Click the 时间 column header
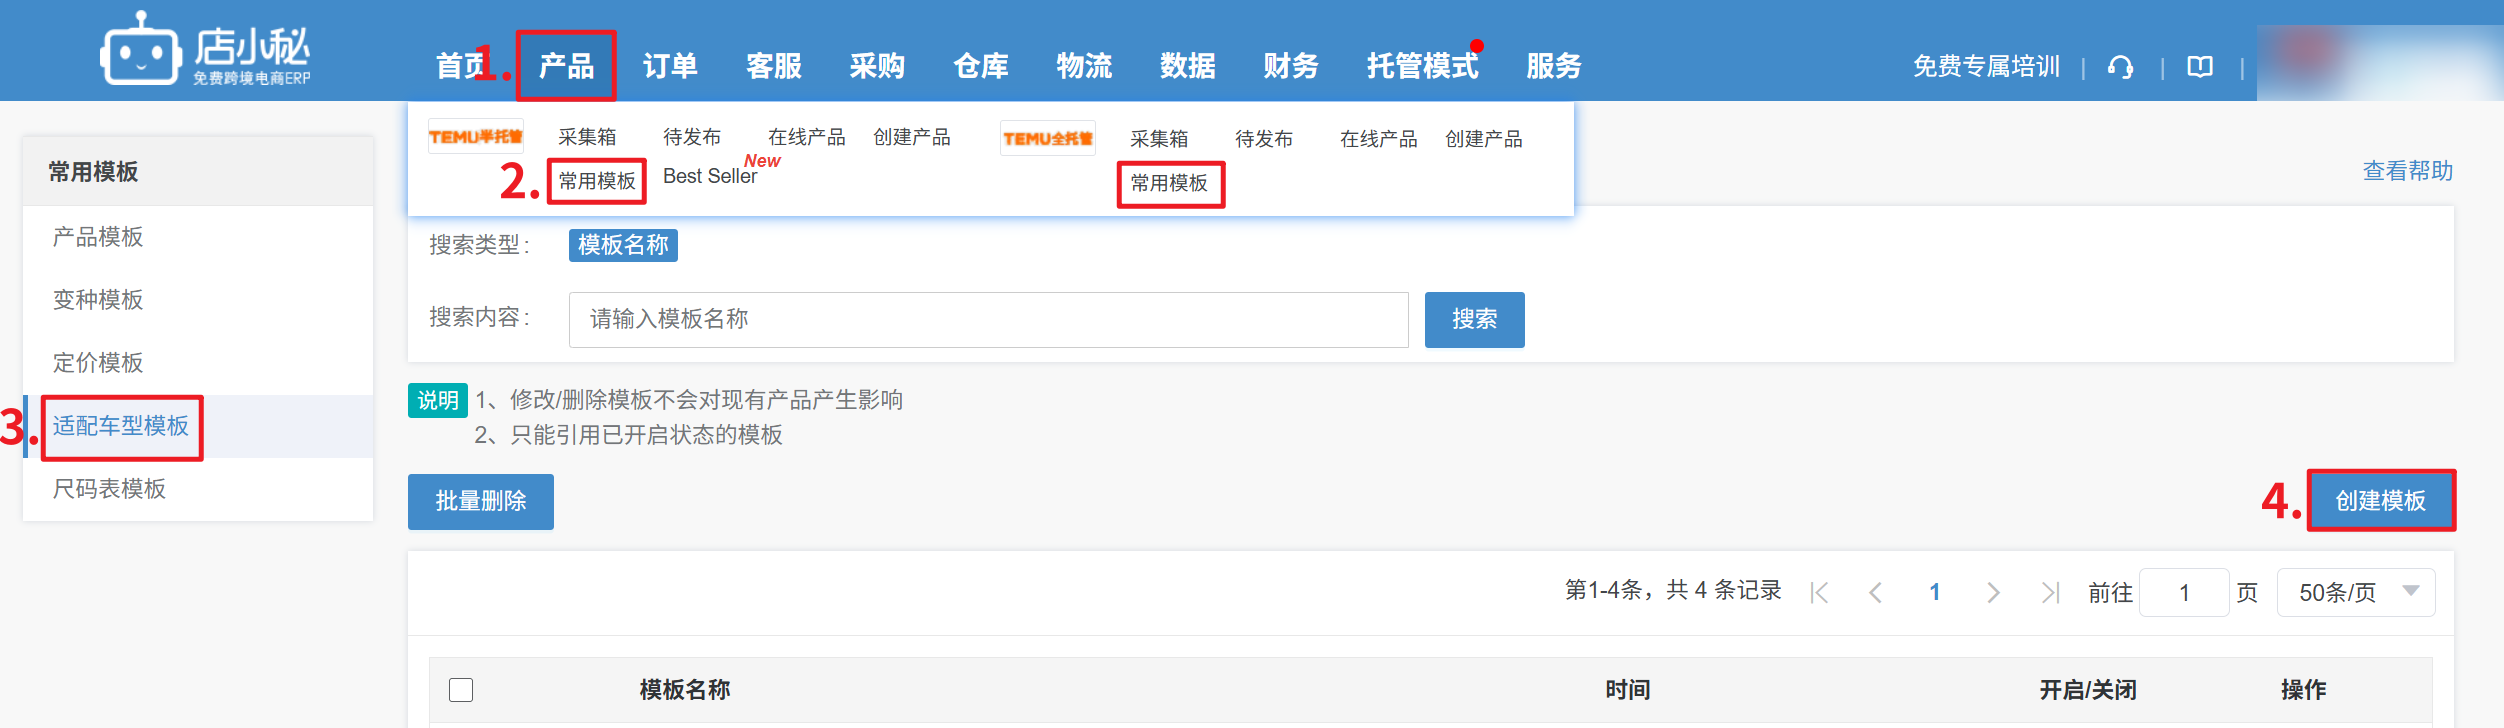 [x=1628, y=690]
